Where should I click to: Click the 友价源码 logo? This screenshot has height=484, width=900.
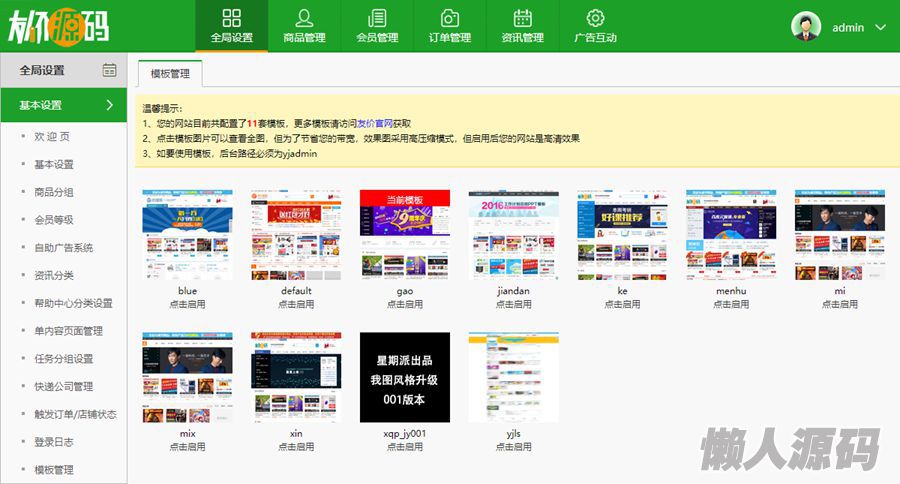click(58, 26)
